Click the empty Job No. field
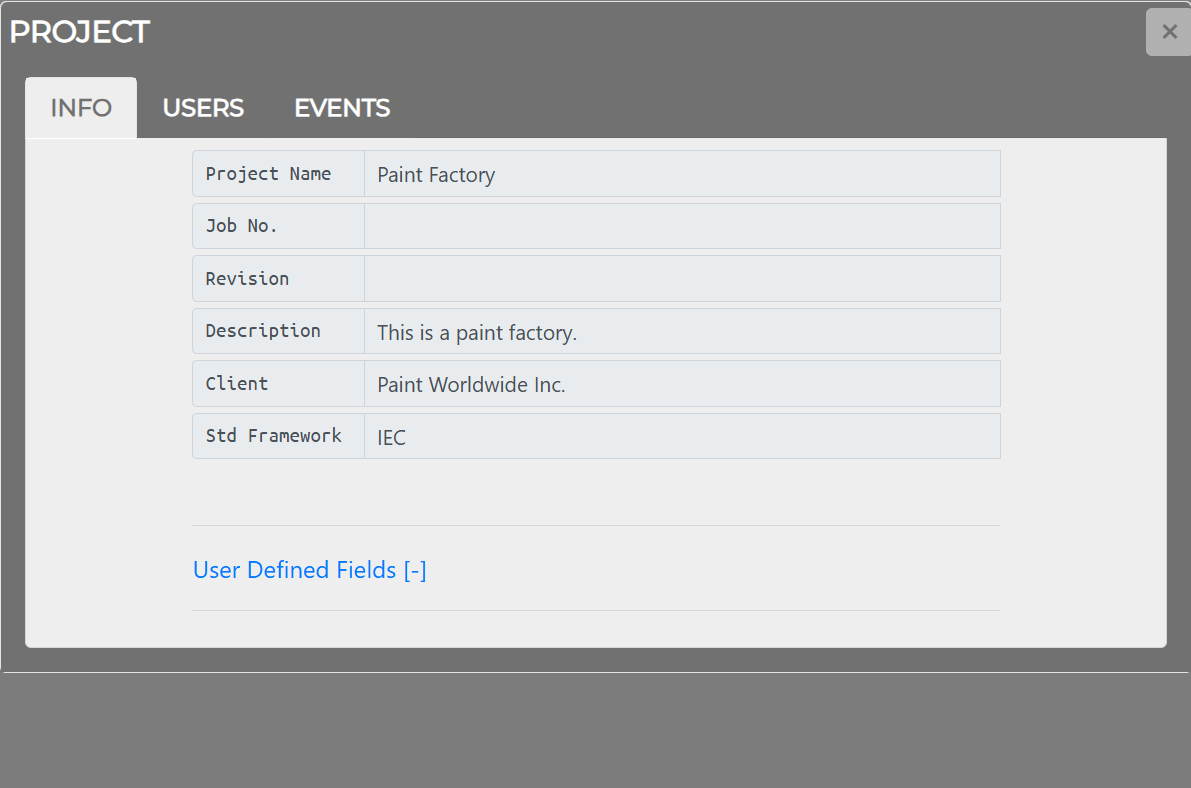Viewport: 1191px width, 788px height. (682, 226)
